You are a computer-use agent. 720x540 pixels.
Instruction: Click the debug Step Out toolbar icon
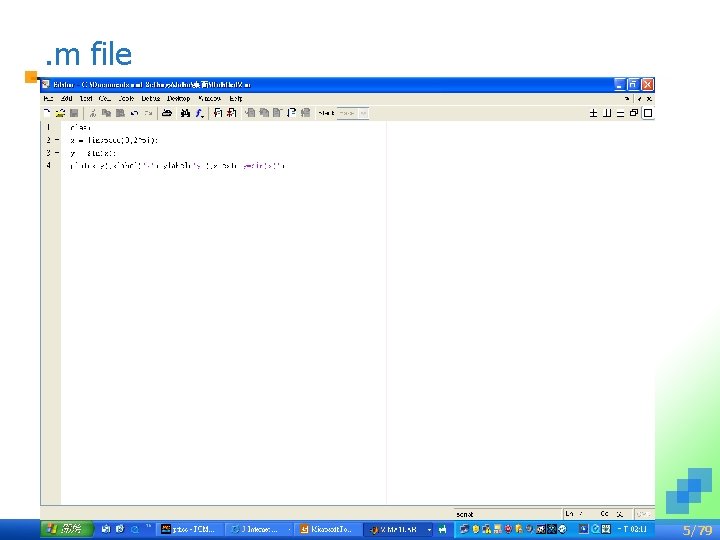coord(277,113)
